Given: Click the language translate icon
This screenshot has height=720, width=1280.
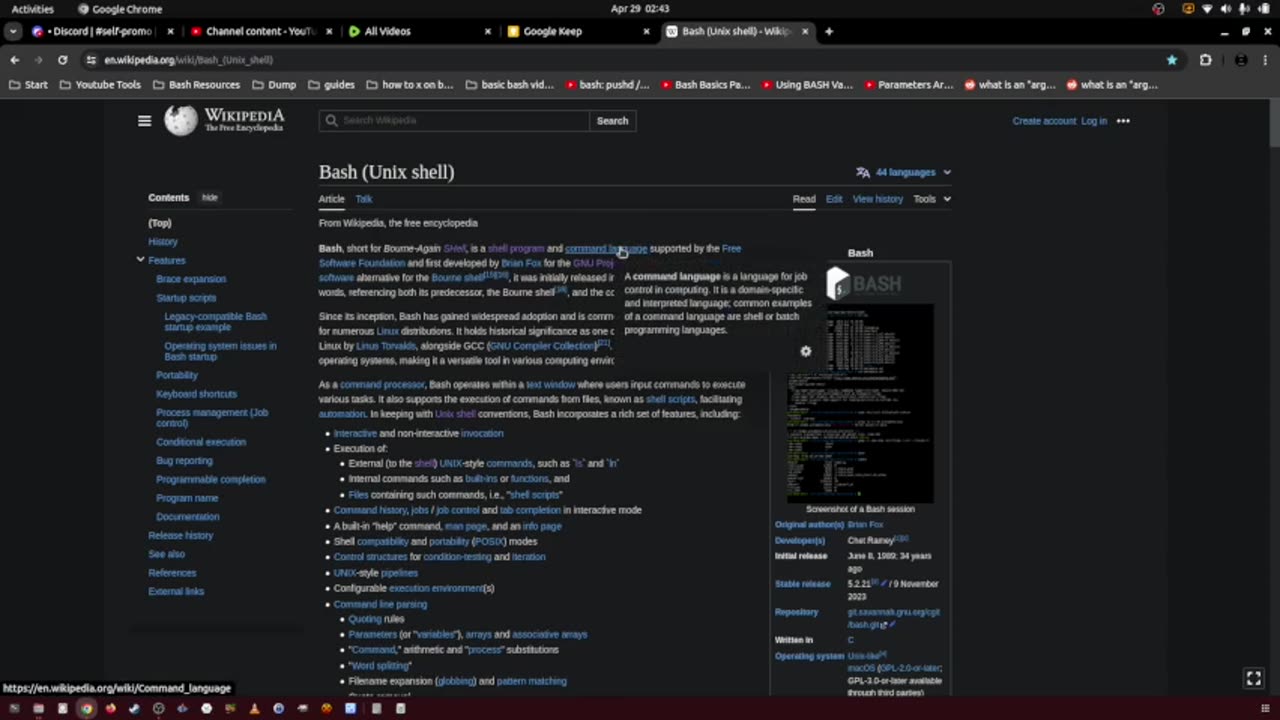Looking at the screenshot, I should [863, 172].
